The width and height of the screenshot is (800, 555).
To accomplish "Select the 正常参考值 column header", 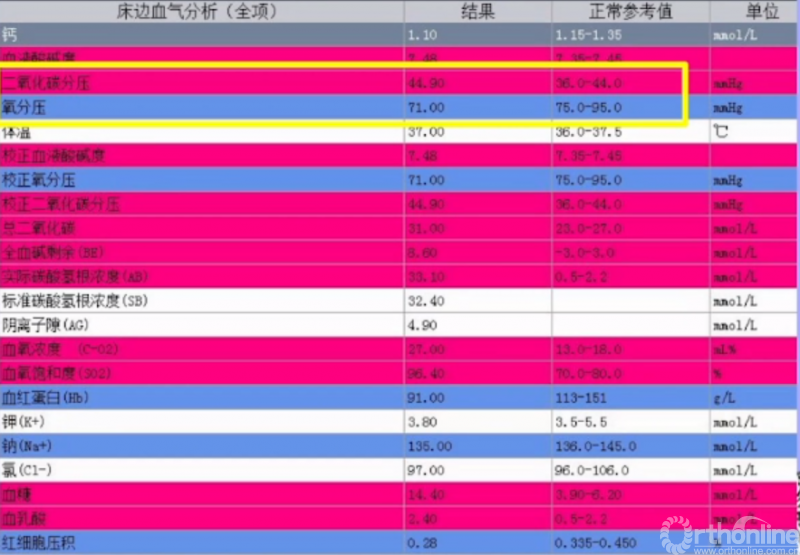I will [x=629, y=11].
